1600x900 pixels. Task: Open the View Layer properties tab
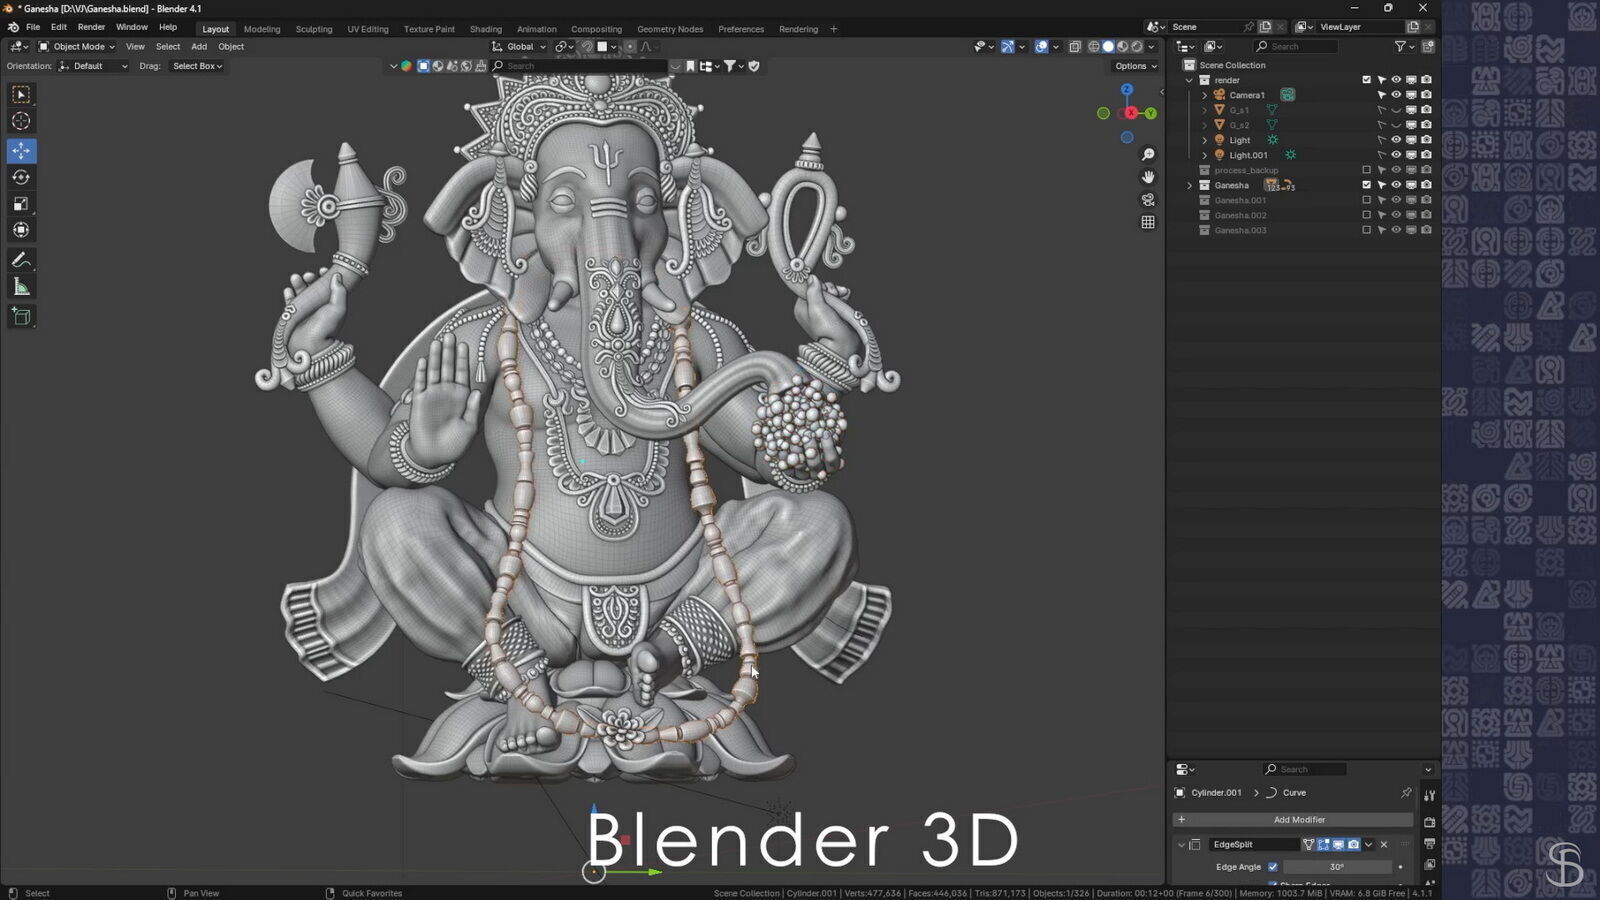tap(1430, 865)
